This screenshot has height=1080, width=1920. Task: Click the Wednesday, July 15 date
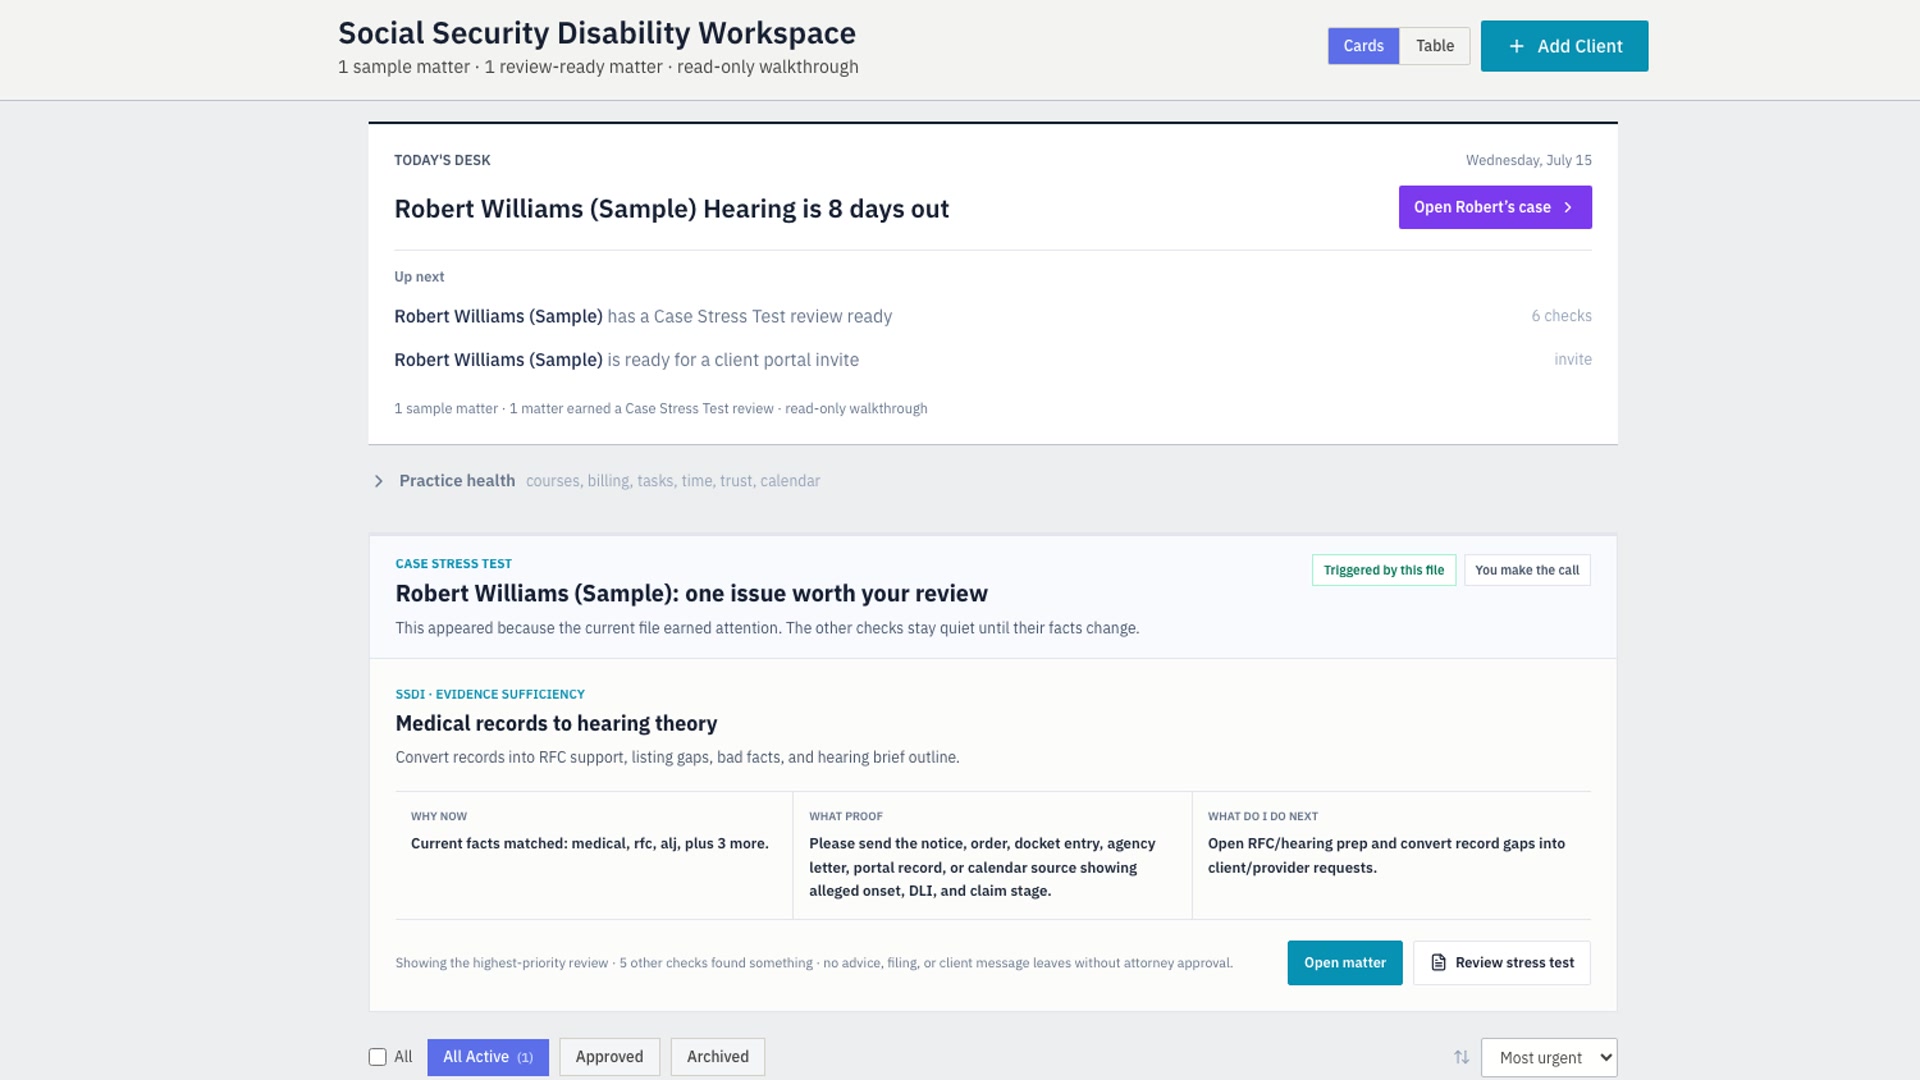click(x=1528, y=160)
